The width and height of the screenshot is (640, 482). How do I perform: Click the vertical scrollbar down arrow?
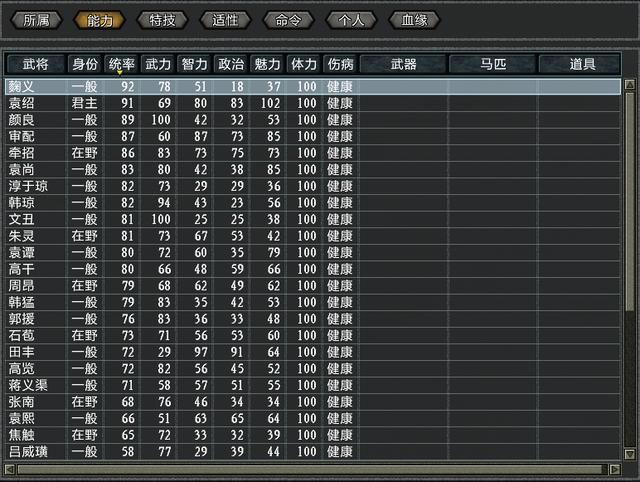click(x=630, y=454)
